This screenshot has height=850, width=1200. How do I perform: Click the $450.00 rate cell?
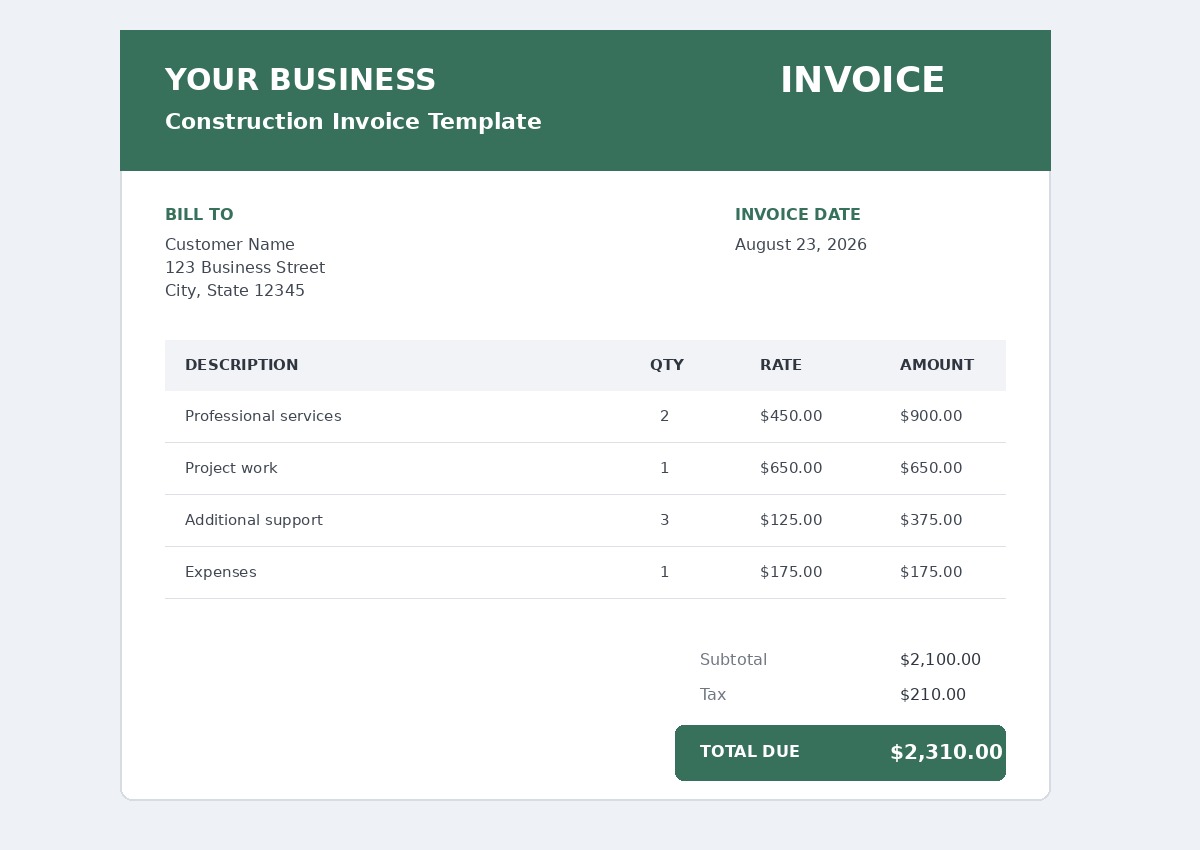tap(791, 416)
